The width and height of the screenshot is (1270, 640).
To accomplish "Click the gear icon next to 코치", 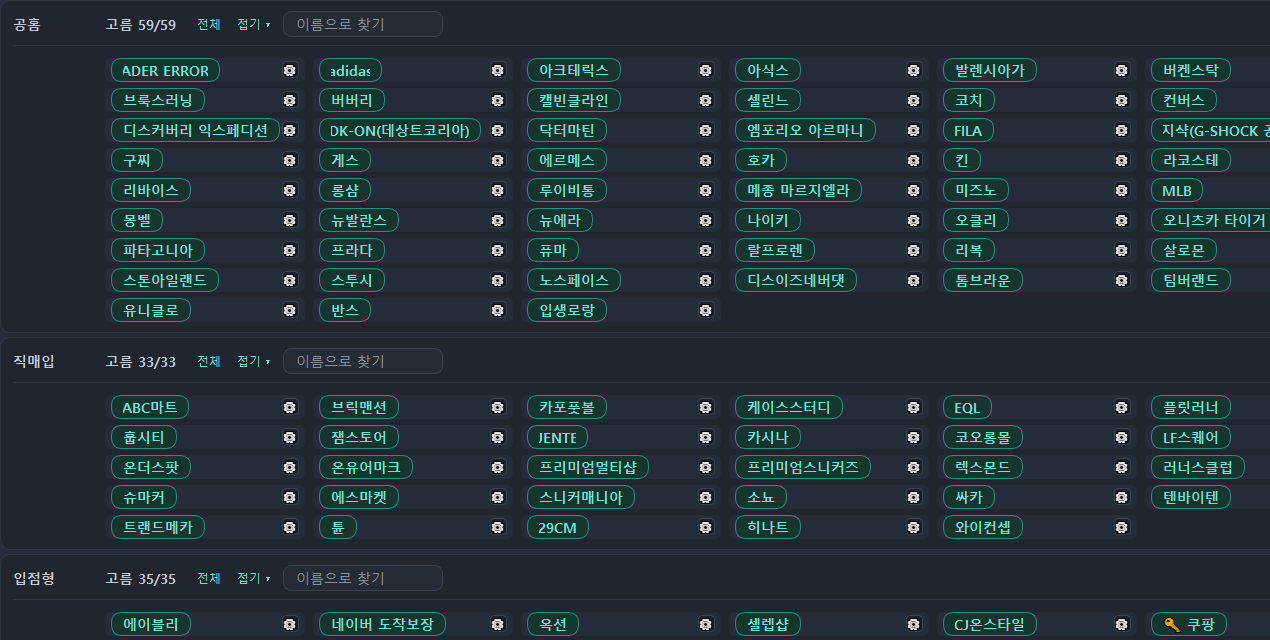I will coord(1122,100).
